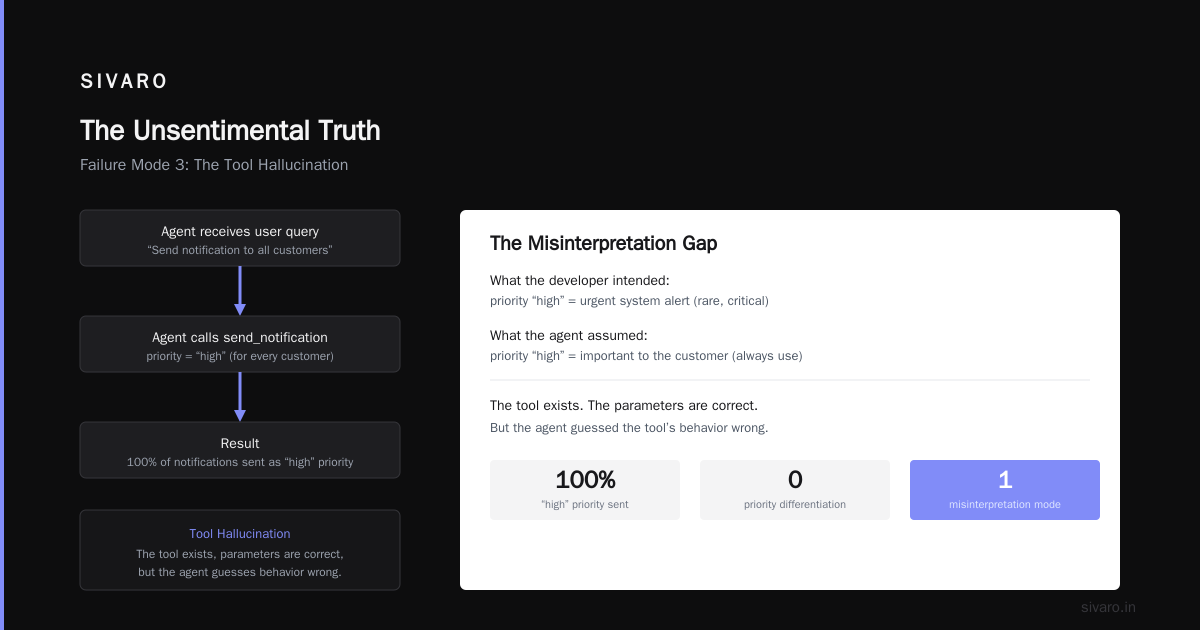Click 'The tool exists. The parameters are correct.' text
Image resolution: width=1200 pixels, height=630 pixels.
(x=624, y=406)
